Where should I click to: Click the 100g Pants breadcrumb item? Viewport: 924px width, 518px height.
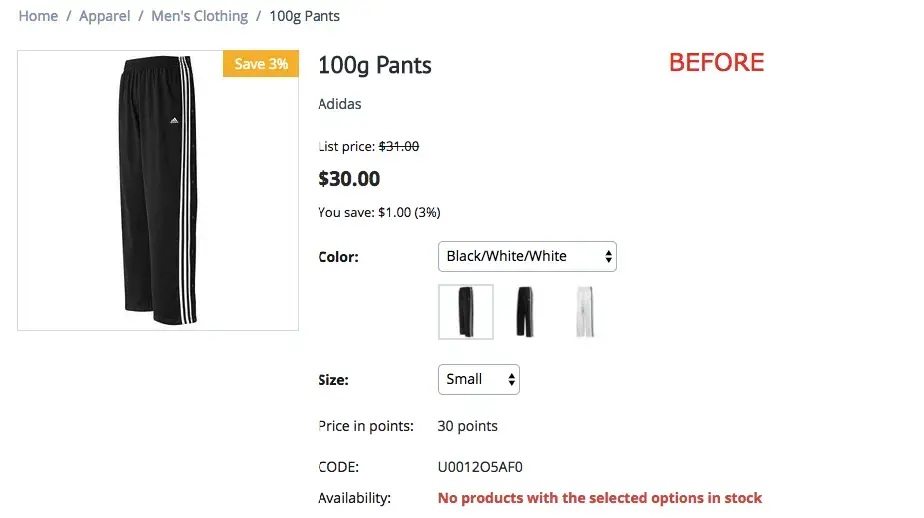[304, 16]
